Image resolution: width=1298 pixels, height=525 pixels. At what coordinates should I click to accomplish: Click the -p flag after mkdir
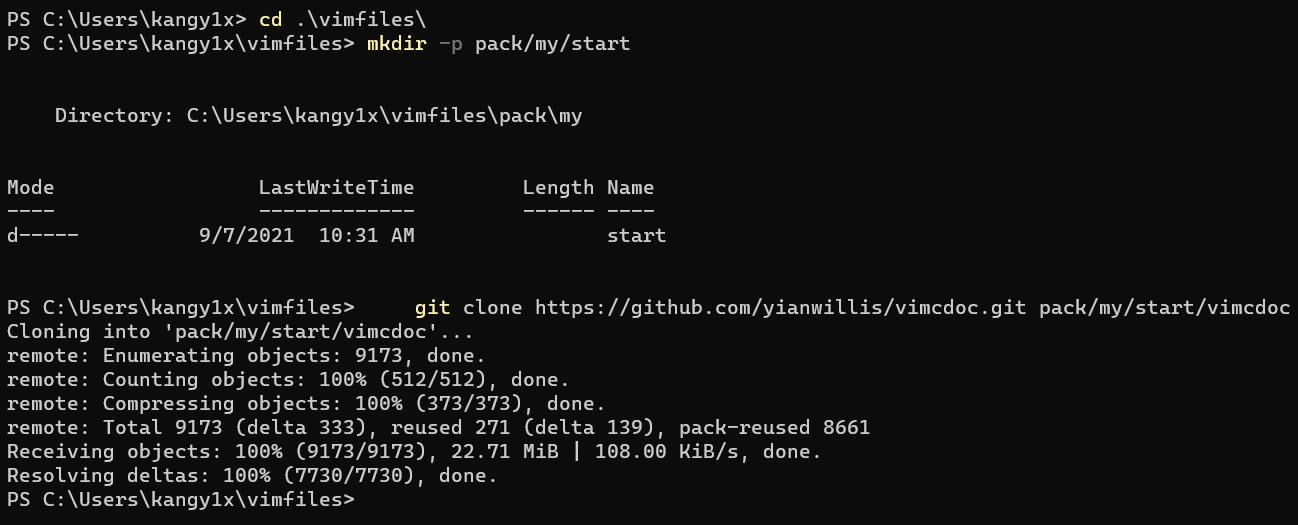pyautogui.click(x=451, y=43)
